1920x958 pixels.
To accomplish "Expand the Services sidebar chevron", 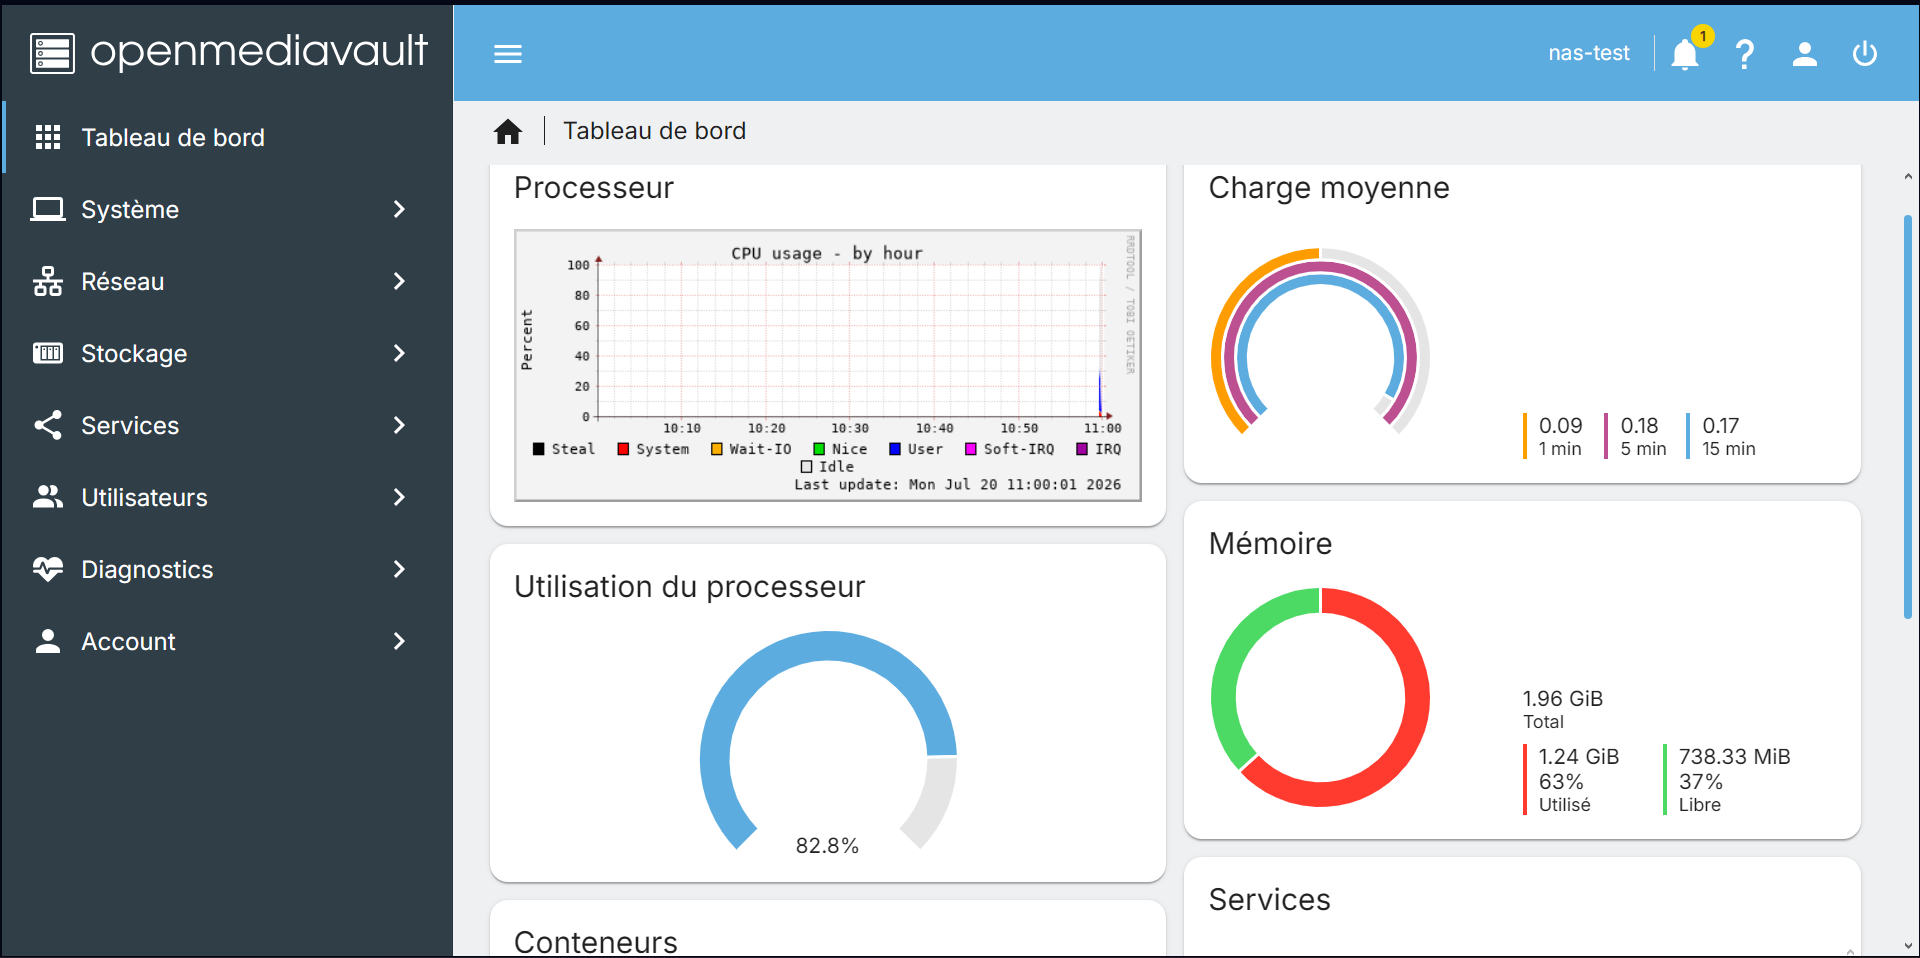I will [x=399, y=425].
